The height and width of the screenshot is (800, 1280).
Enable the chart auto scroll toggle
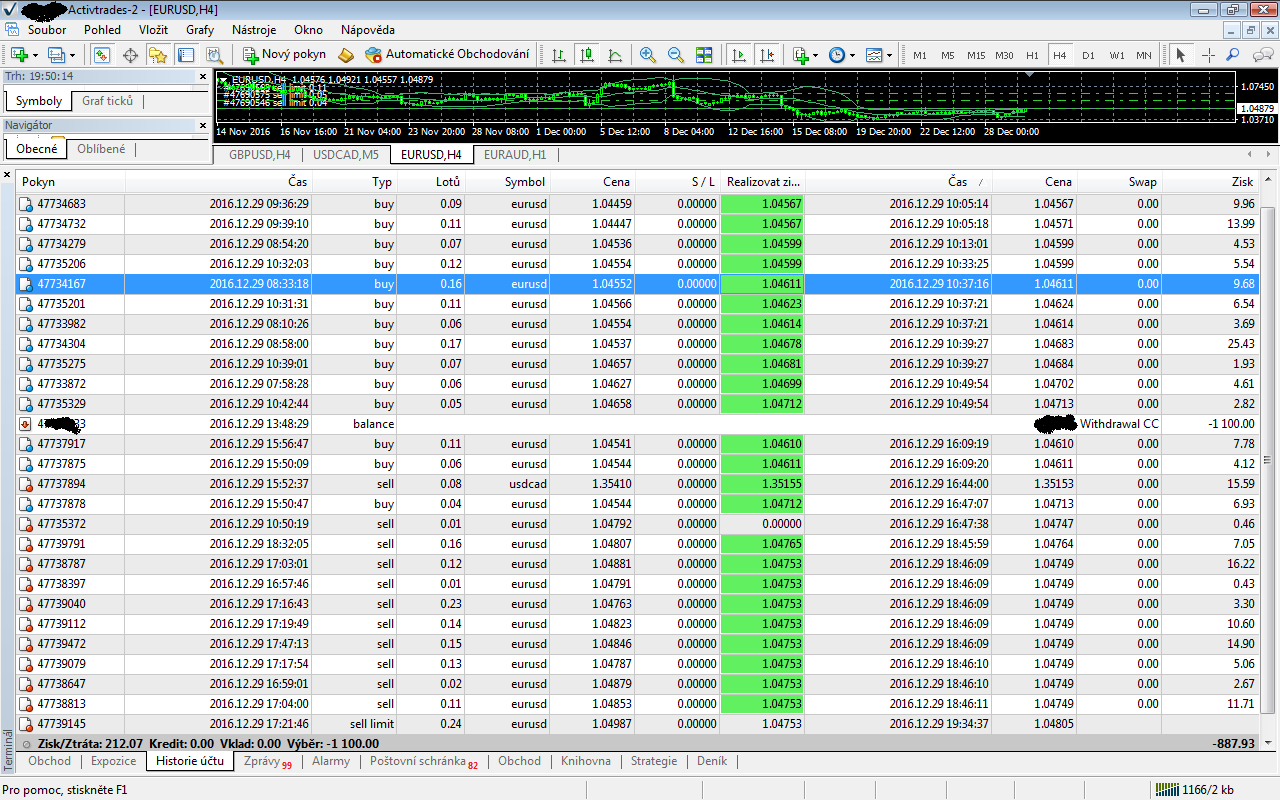click(739, 55)
